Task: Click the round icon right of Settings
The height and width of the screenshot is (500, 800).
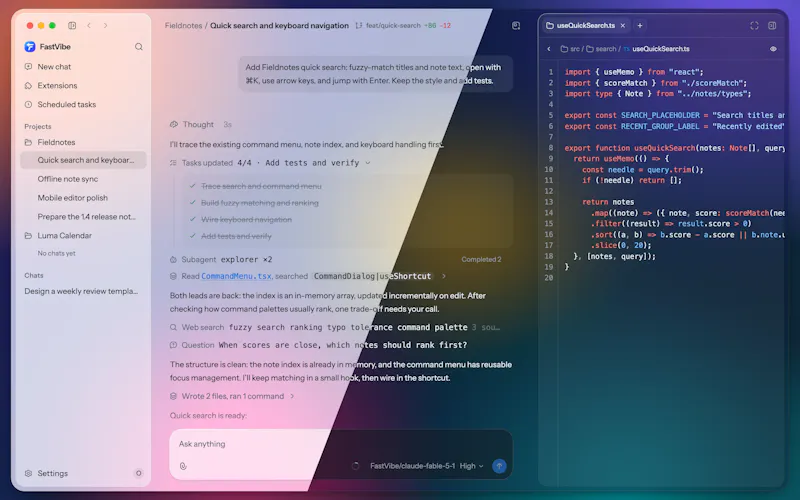Action: coord(138,473)
